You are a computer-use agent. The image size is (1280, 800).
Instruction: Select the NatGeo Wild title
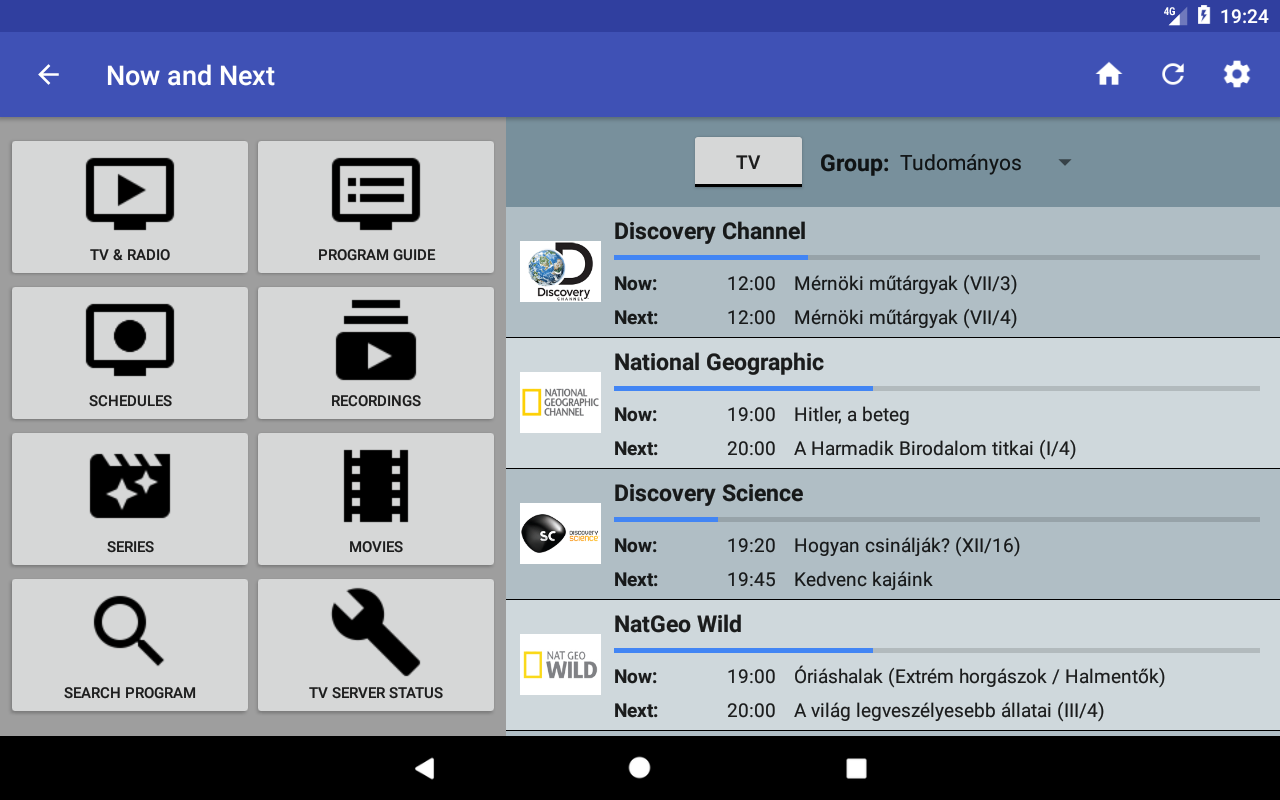tap(678, 624)
